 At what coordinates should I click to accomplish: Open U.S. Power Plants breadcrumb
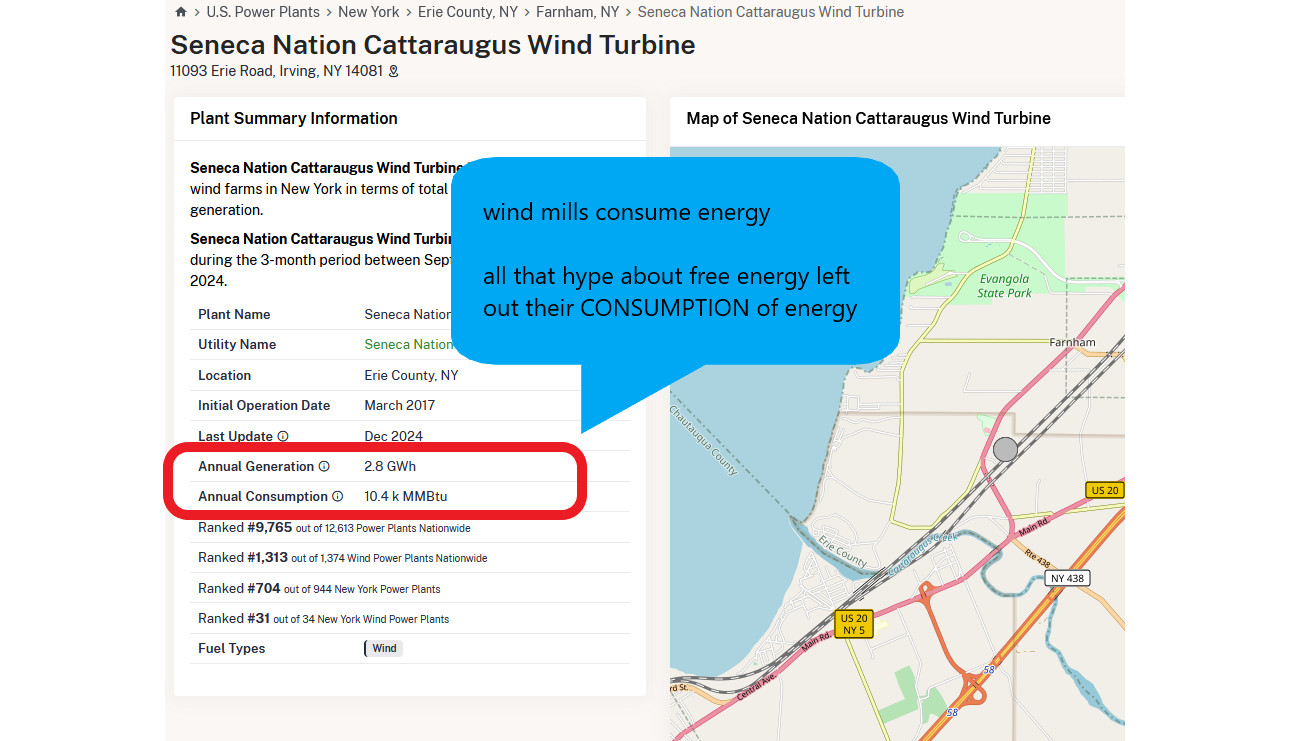[263, 12]
